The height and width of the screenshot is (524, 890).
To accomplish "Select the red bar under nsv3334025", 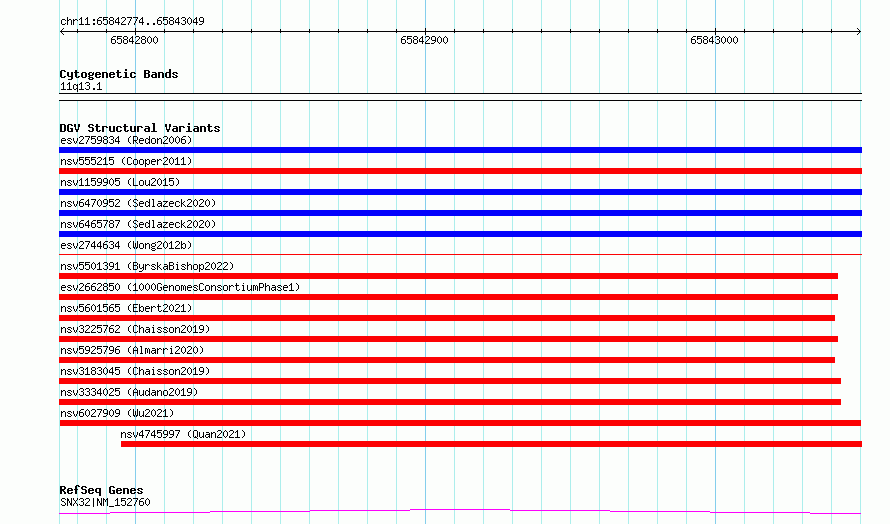I will point(450,402).
